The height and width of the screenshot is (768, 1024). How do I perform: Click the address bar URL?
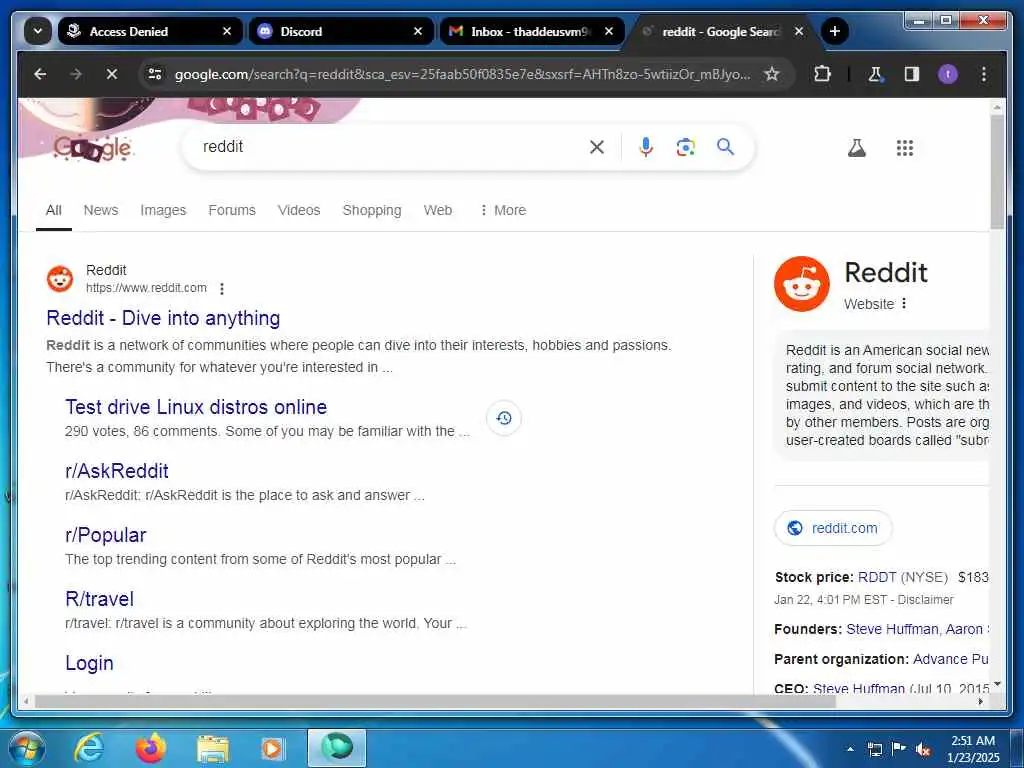pyautogui.click(x=462, y=74)
